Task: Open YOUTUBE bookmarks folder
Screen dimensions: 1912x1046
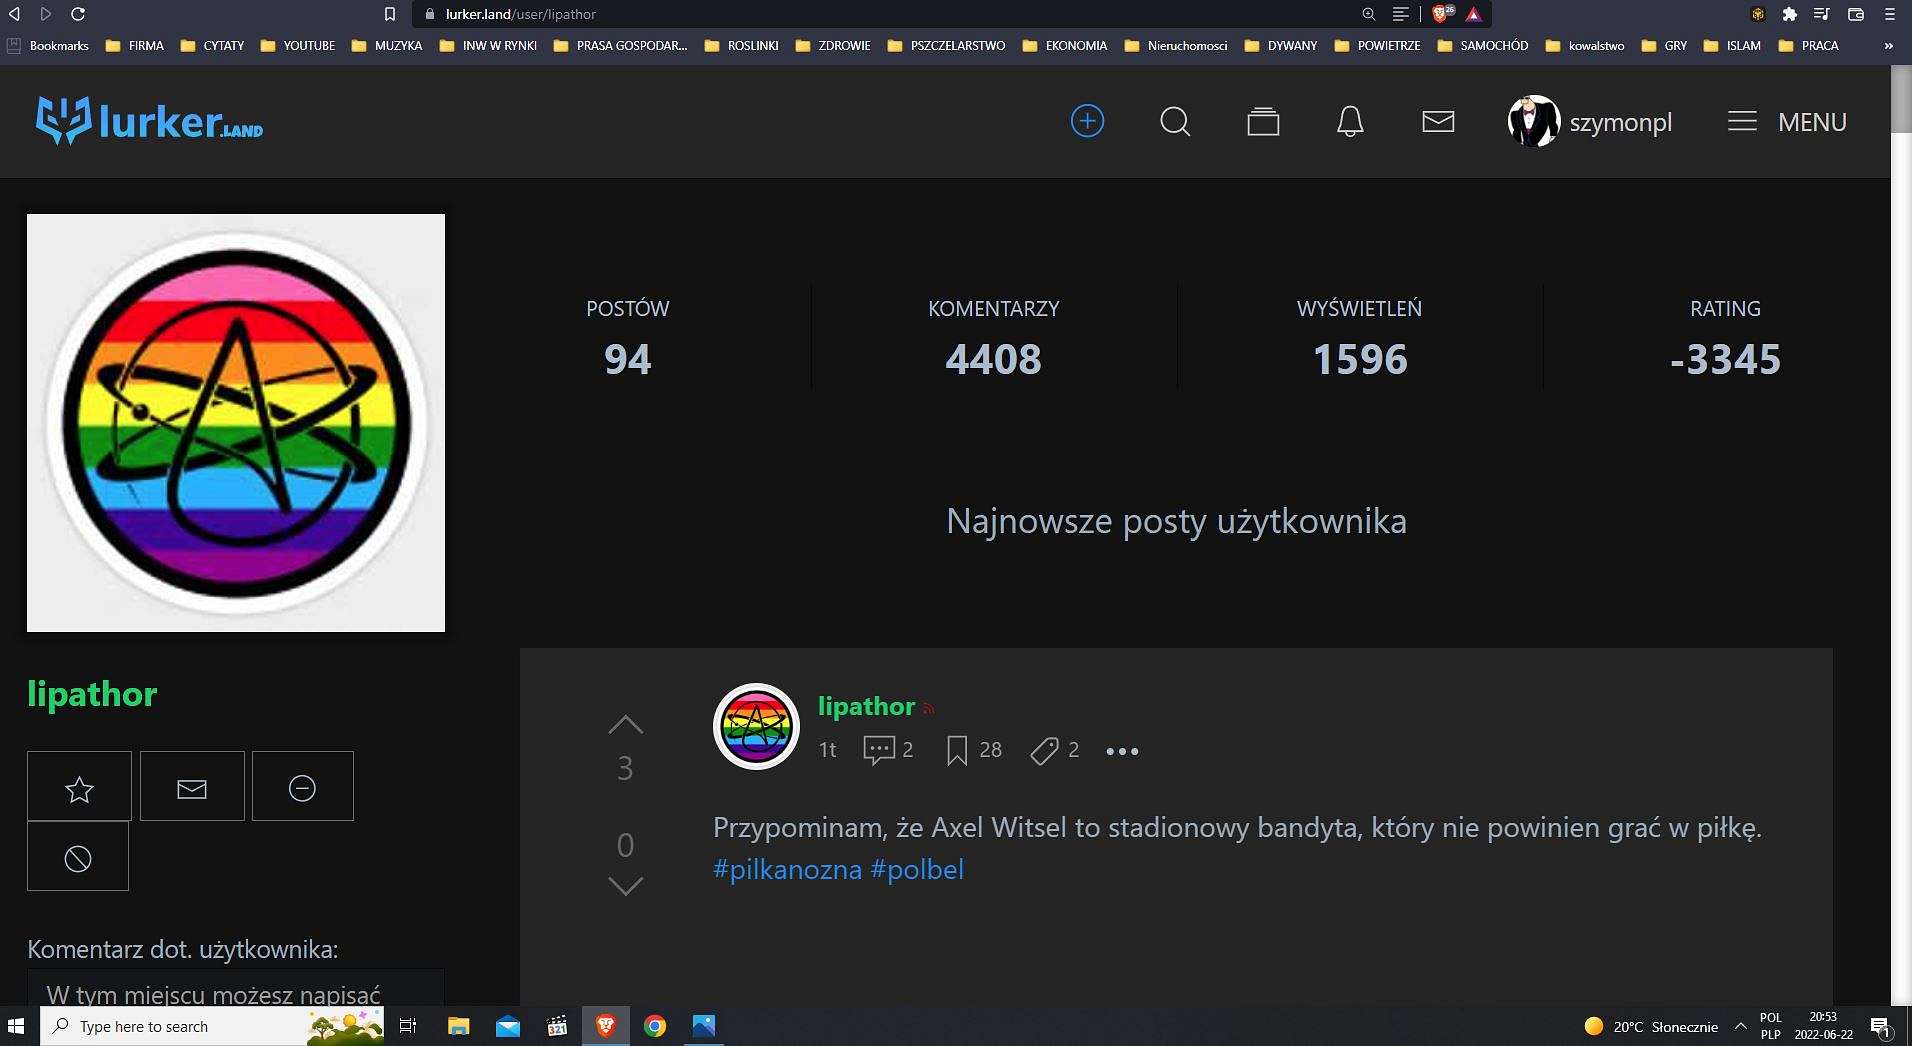Action: [297, 45]
